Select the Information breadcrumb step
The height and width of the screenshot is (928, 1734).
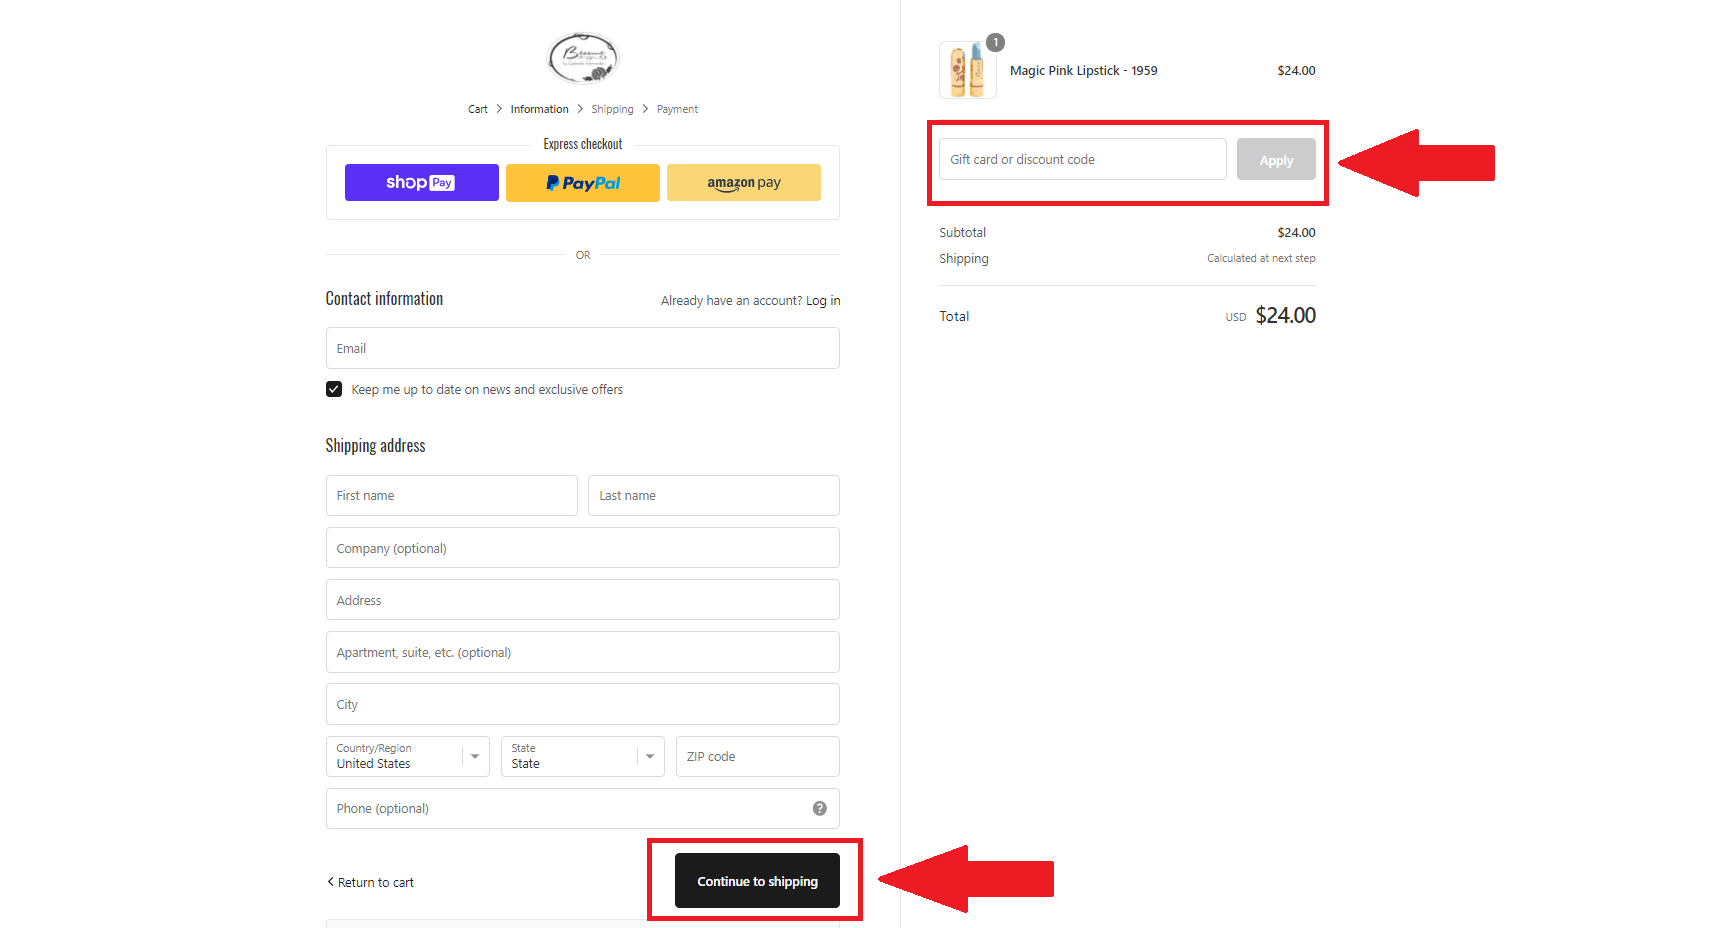pyautogui.click(x=539, y=109)
